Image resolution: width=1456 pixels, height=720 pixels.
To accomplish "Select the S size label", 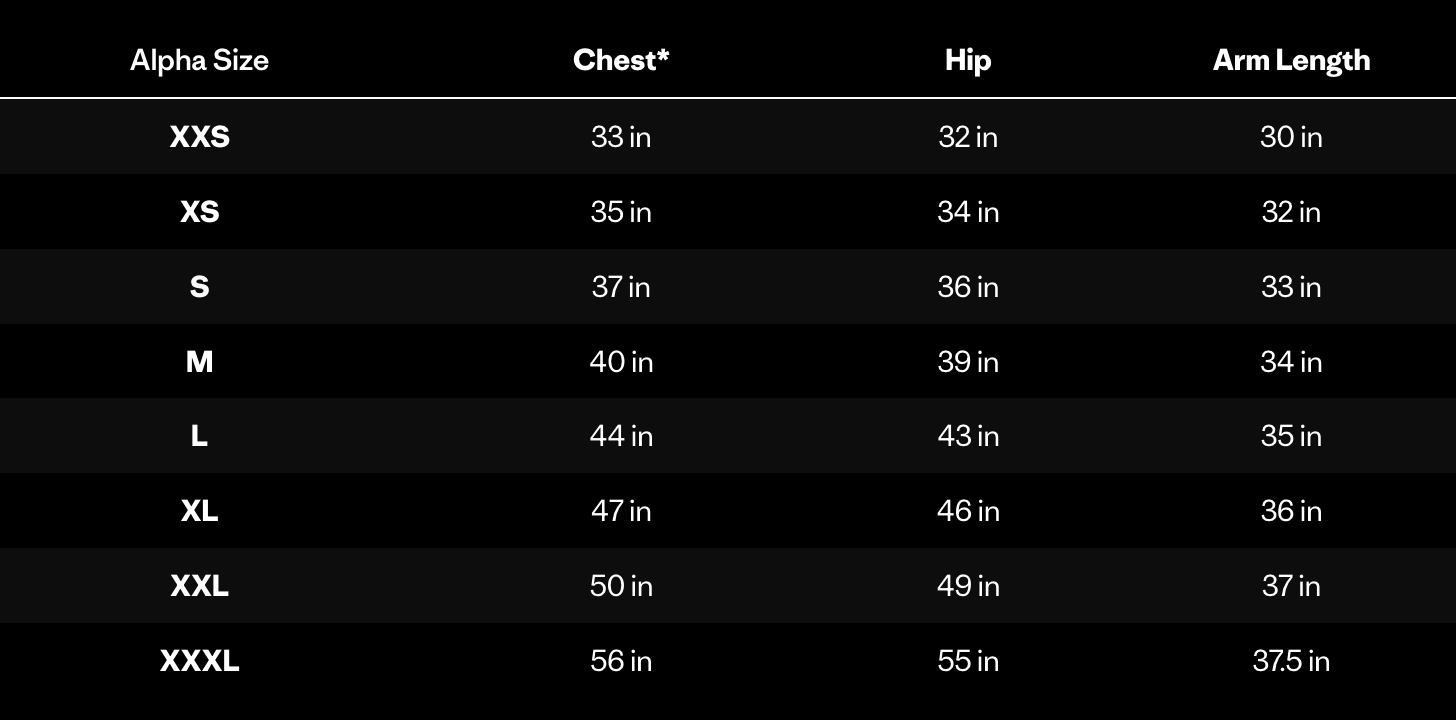I will click(x=200, y=287).
